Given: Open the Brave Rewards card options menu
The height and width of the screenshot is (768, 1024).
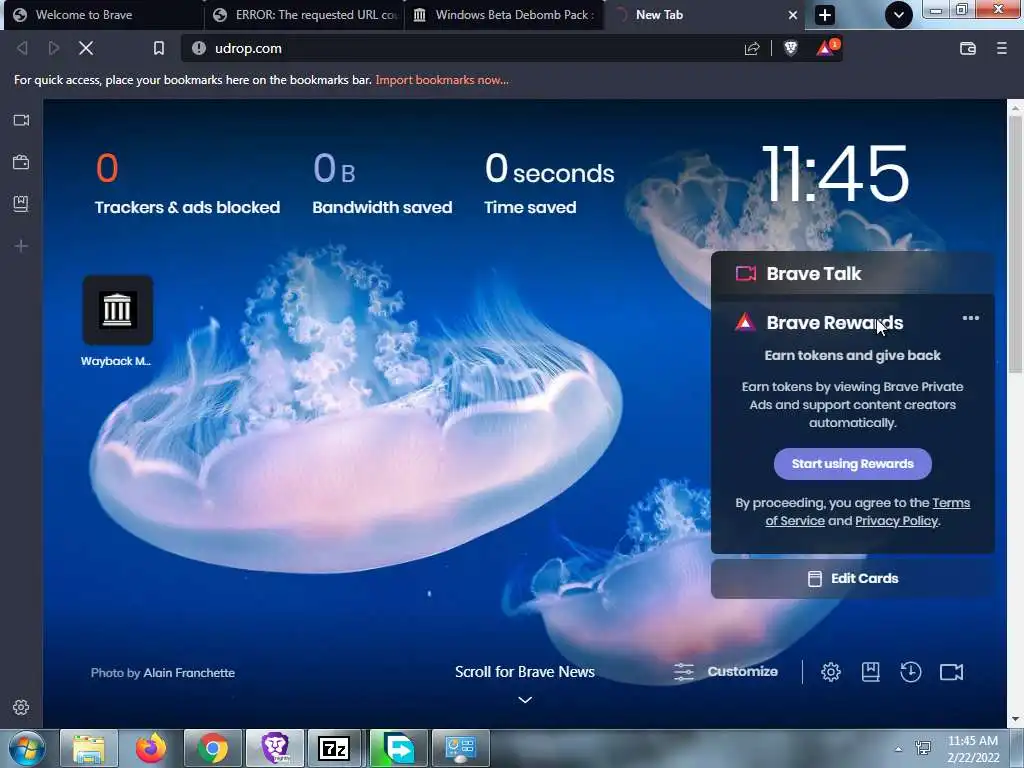Looking at the screenshot, I should tap(970, 318).
